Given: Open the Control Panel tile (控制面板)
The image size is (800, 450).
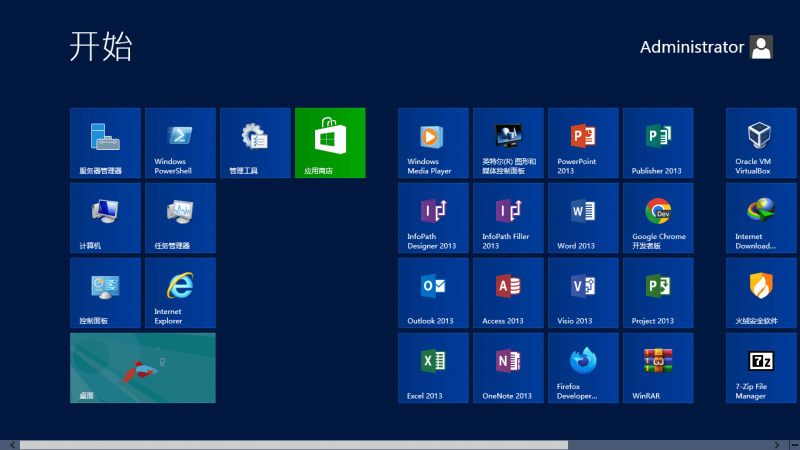Looking at the screenshot, I should coord(105,293).
